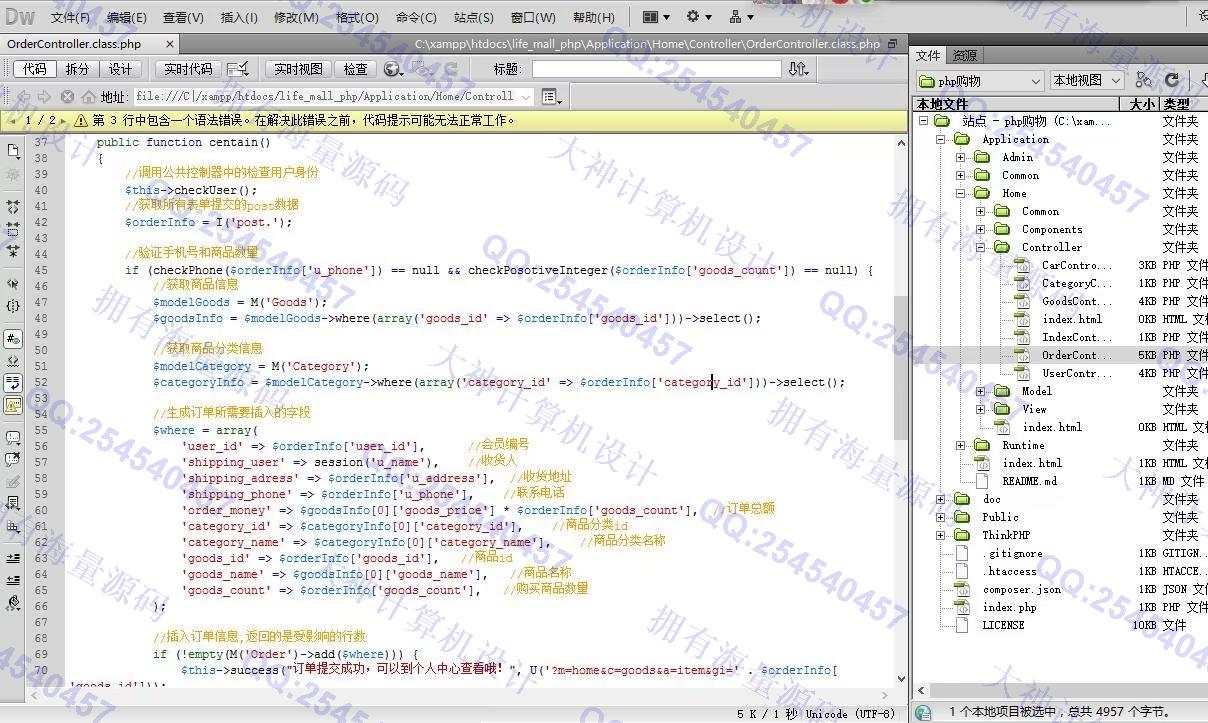Viewport: 1208px width, 723px height.
Task: Switch to 设计 view
Action: (120, 69)
